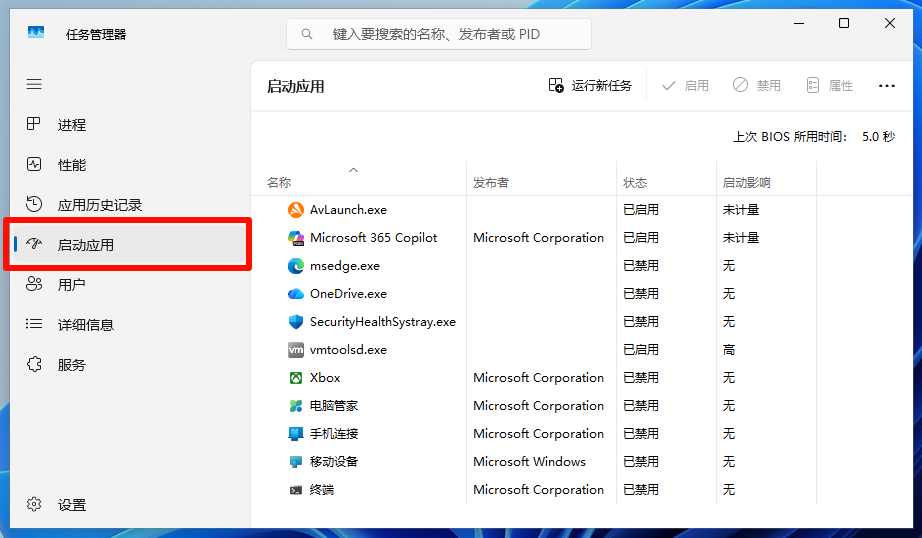
Task: Click 已启用 status in AvLaunch.exe row
Action: pos(641,210)
